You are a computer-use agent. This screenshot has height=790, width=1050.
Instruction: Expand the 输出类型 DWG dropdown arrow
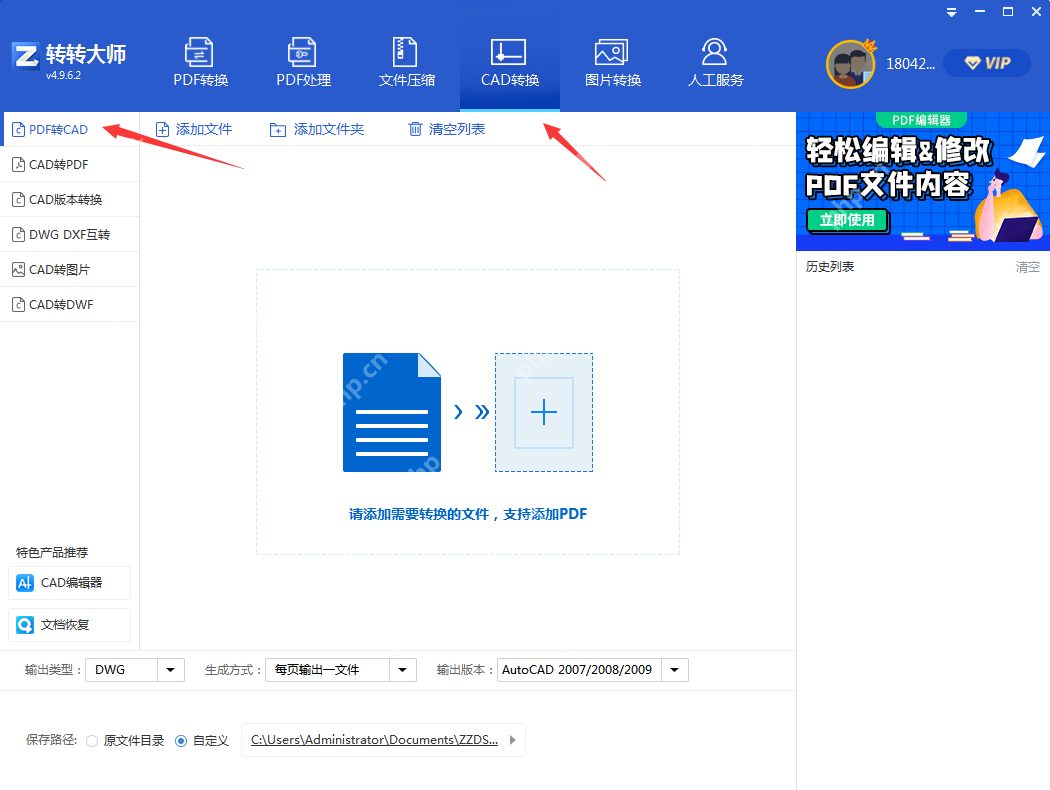[171, 669]
